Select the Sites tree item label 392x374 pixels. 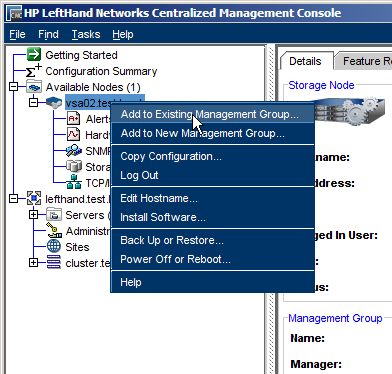(77, 247)
